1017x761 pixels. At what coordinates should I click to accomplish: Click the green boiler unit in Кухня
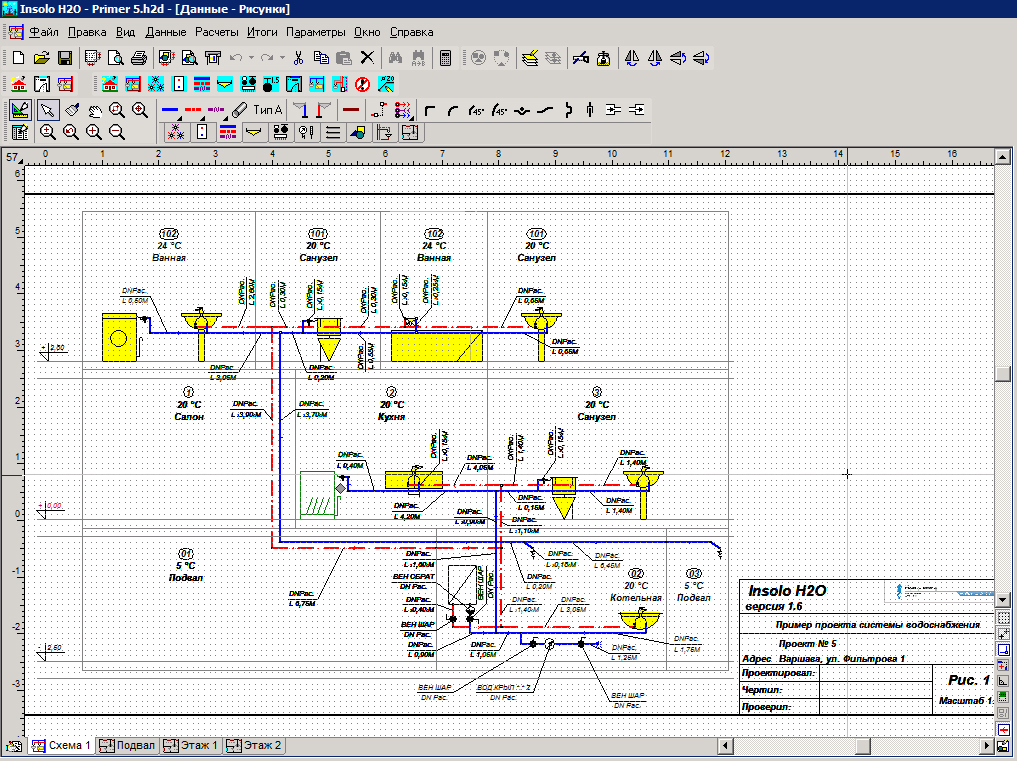coord(318,494)
